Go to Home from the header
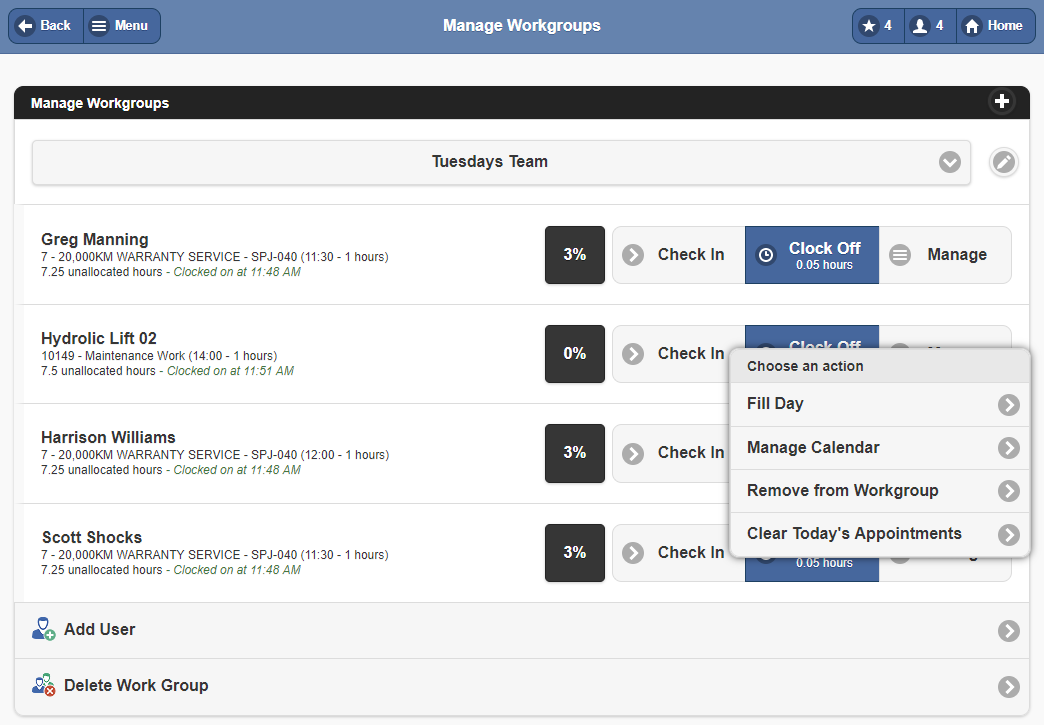Image resolution: width=1044 pixels, height=725 pixels. 995,26
